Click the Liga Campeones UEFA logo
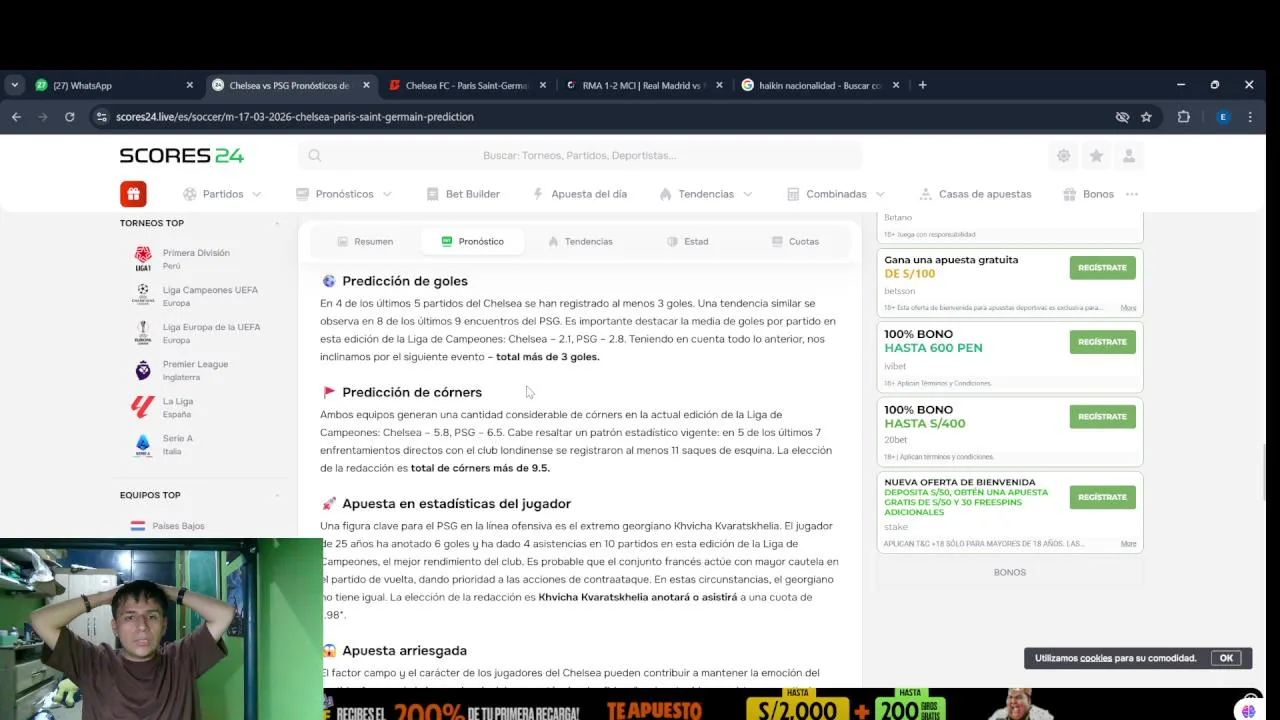This screenshot has width=1280, height=720. click(143, 296)
